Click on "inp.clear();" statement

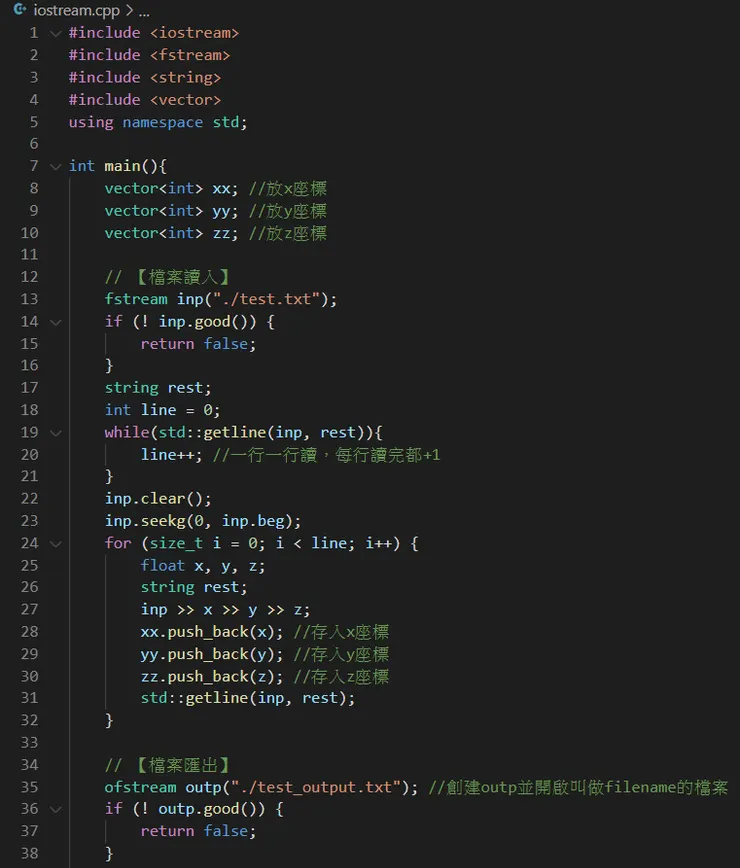pos(158,499)
